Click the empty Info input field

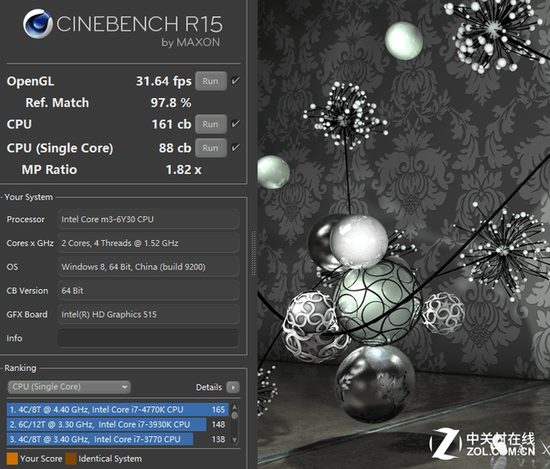tap(148, 338)
